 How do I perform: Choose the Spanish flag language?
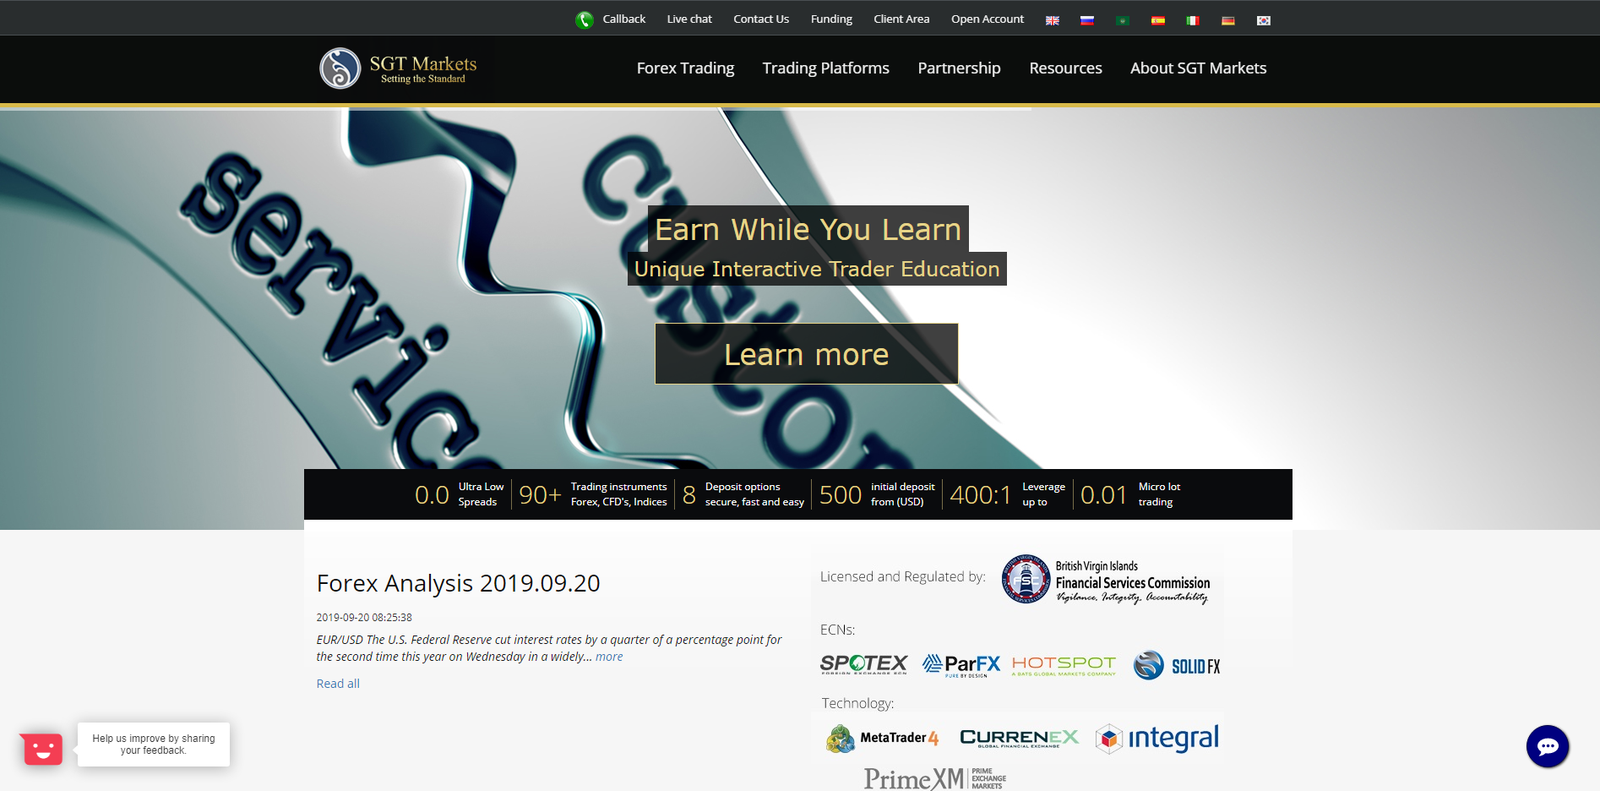click(1158, 20)
